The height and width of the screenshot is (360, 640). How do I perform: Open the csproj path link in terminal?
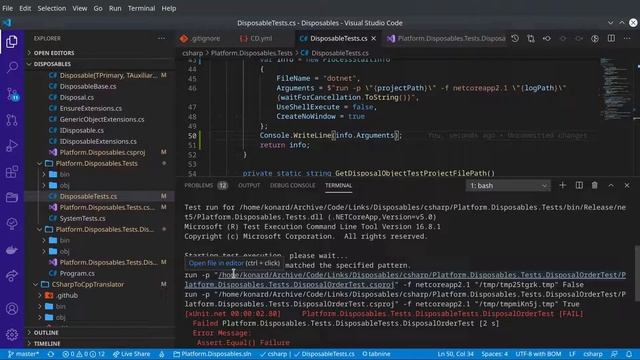coord(404,280)
